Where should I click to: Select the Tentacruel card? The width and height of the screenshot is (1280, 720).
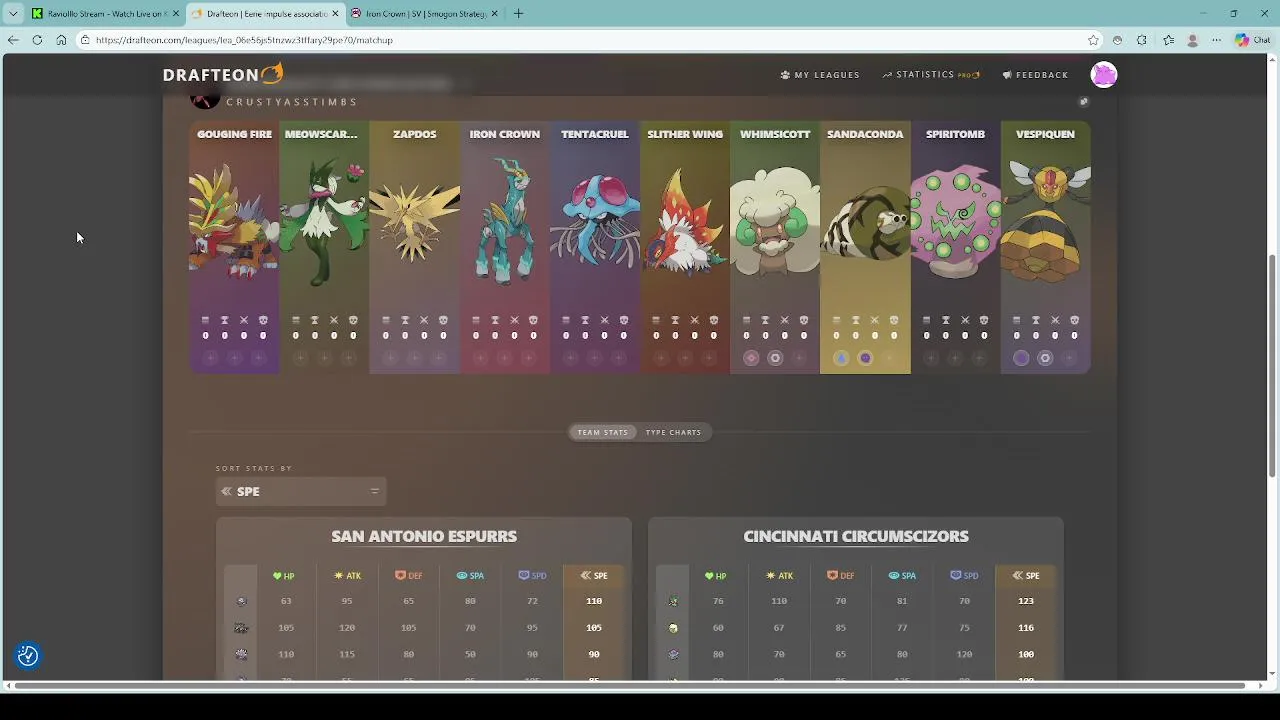coord(595,248)
